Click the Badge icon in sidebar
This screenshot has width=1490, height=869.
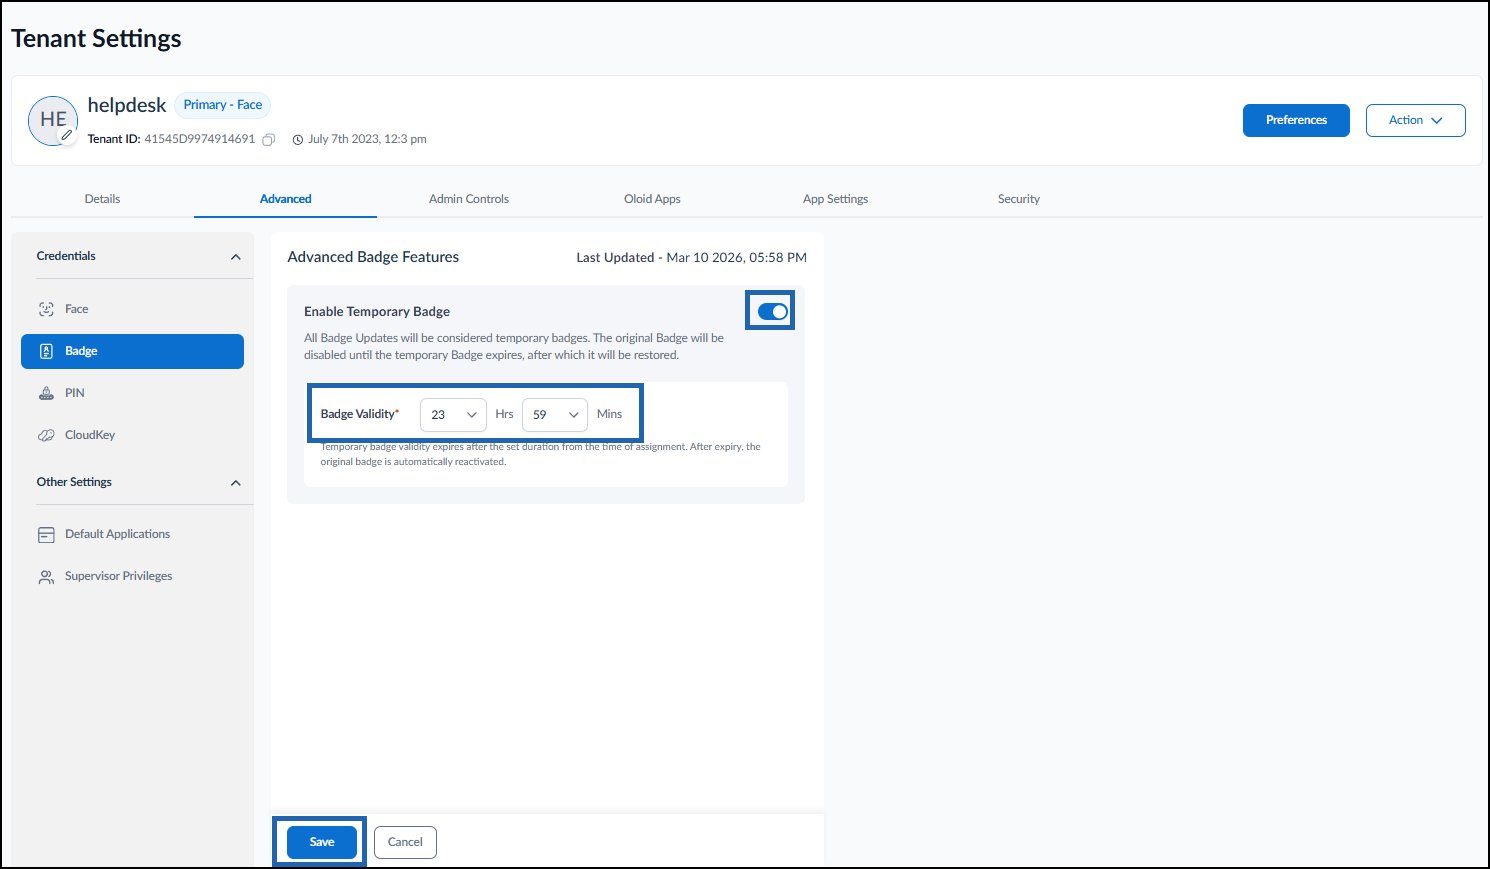[46, 351]
